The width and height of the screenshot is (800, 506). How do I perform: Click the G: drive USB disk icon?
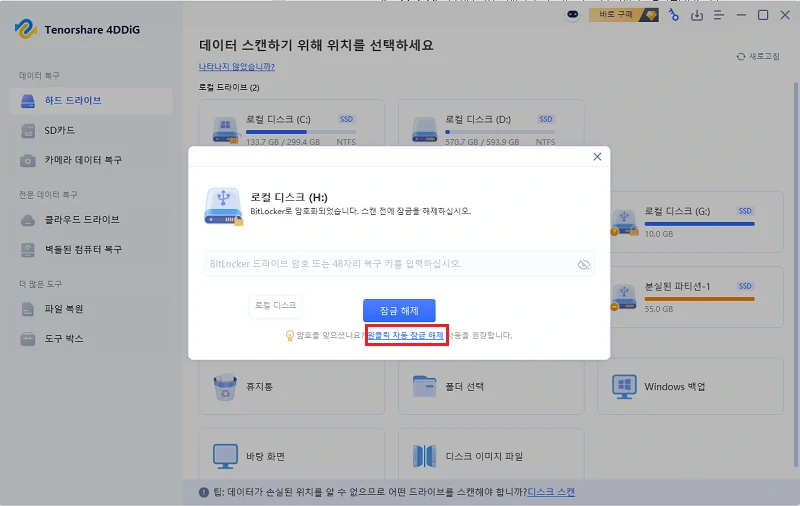tap(624, 222)
